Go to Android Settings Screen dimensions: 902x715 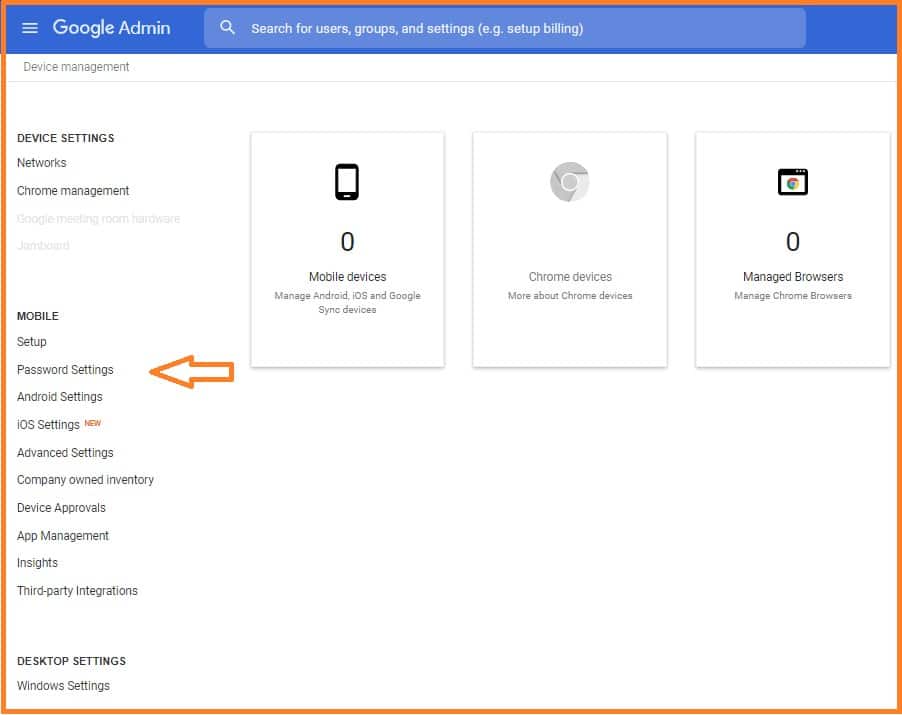pyautogui.click(x=60, y=397)
